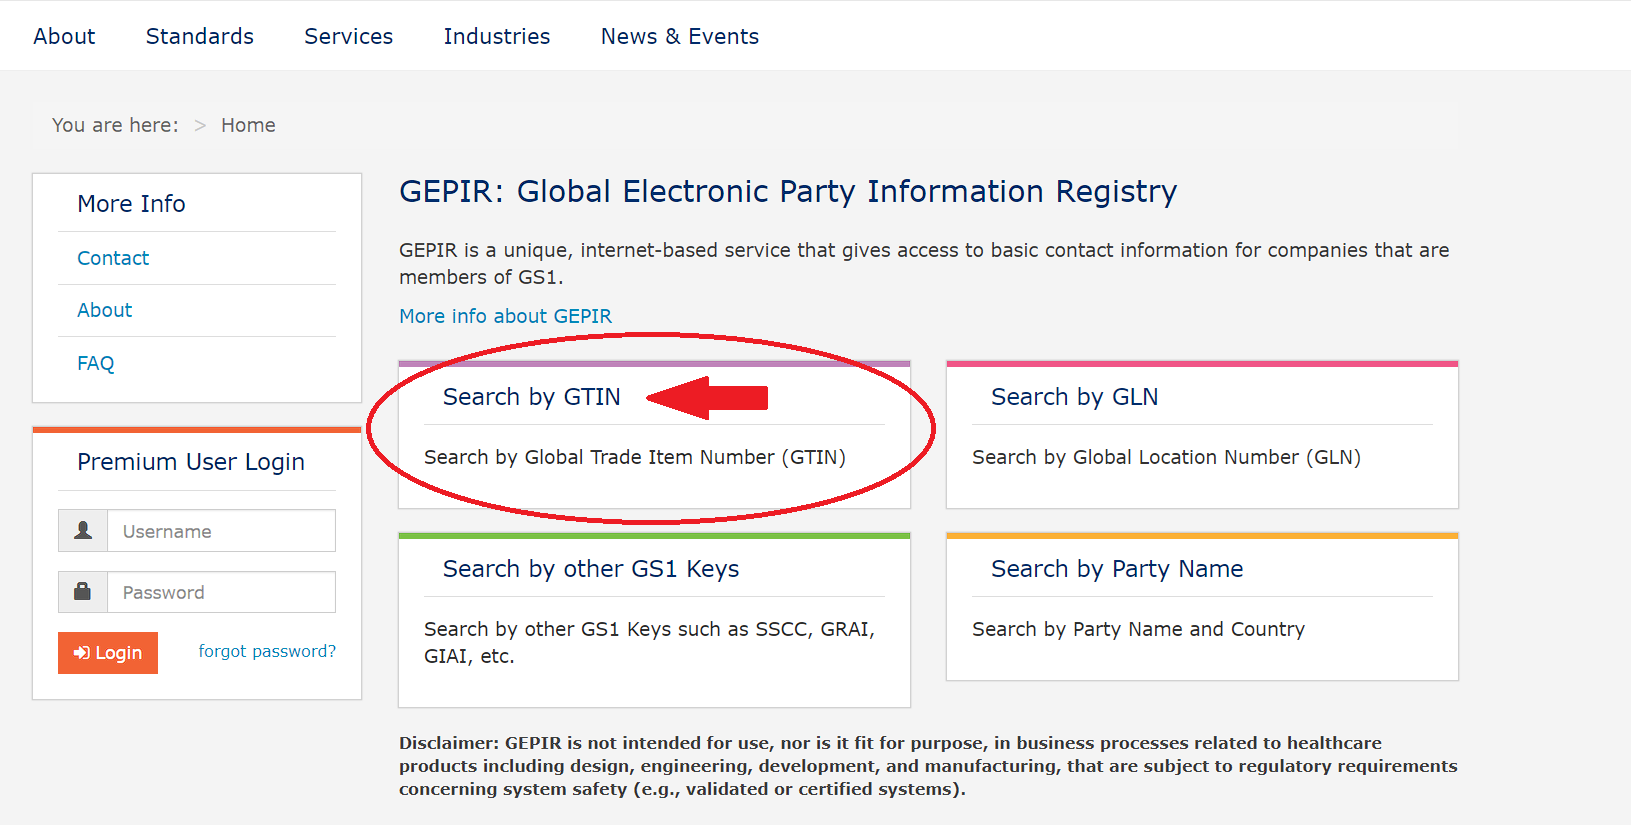Choose Search by GTIN card
Screen dimensions: 1631x825
pos(532,397)
